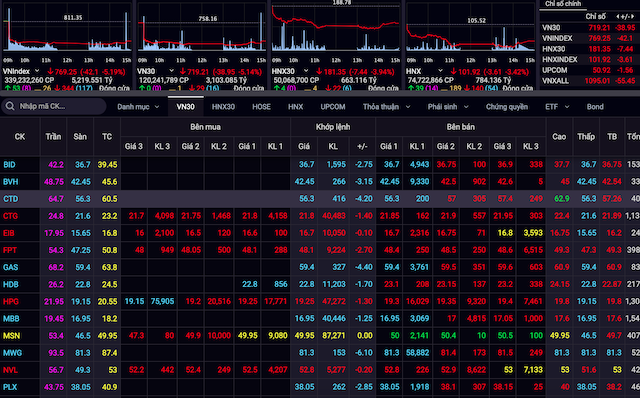Viewport: 640px width, 398px height.
Task: Open the HNX board tab
Action: click(x=296, y=107)
